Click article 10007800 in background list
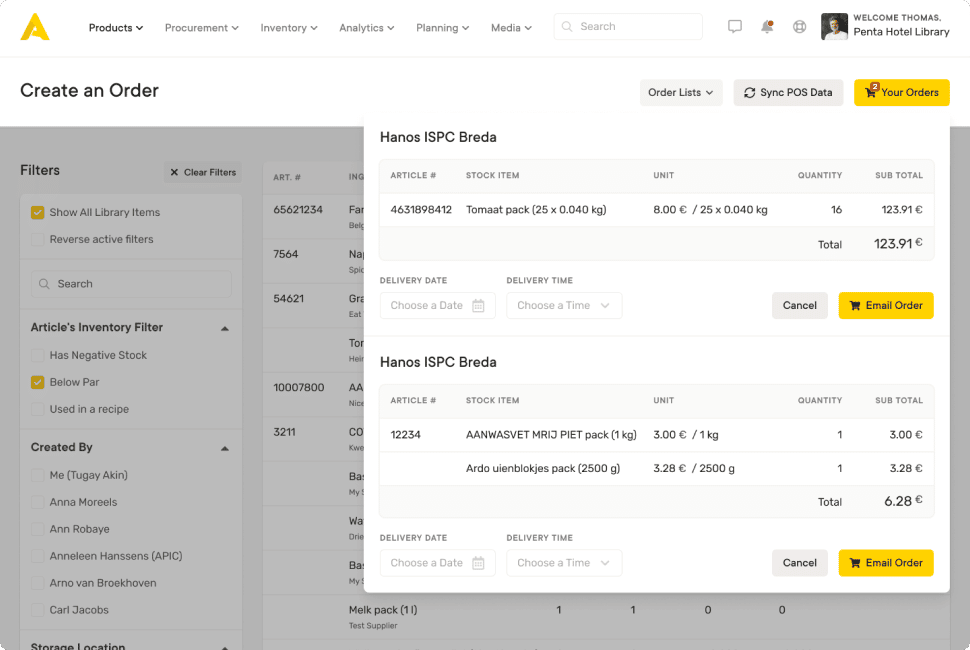 (298, 388)
